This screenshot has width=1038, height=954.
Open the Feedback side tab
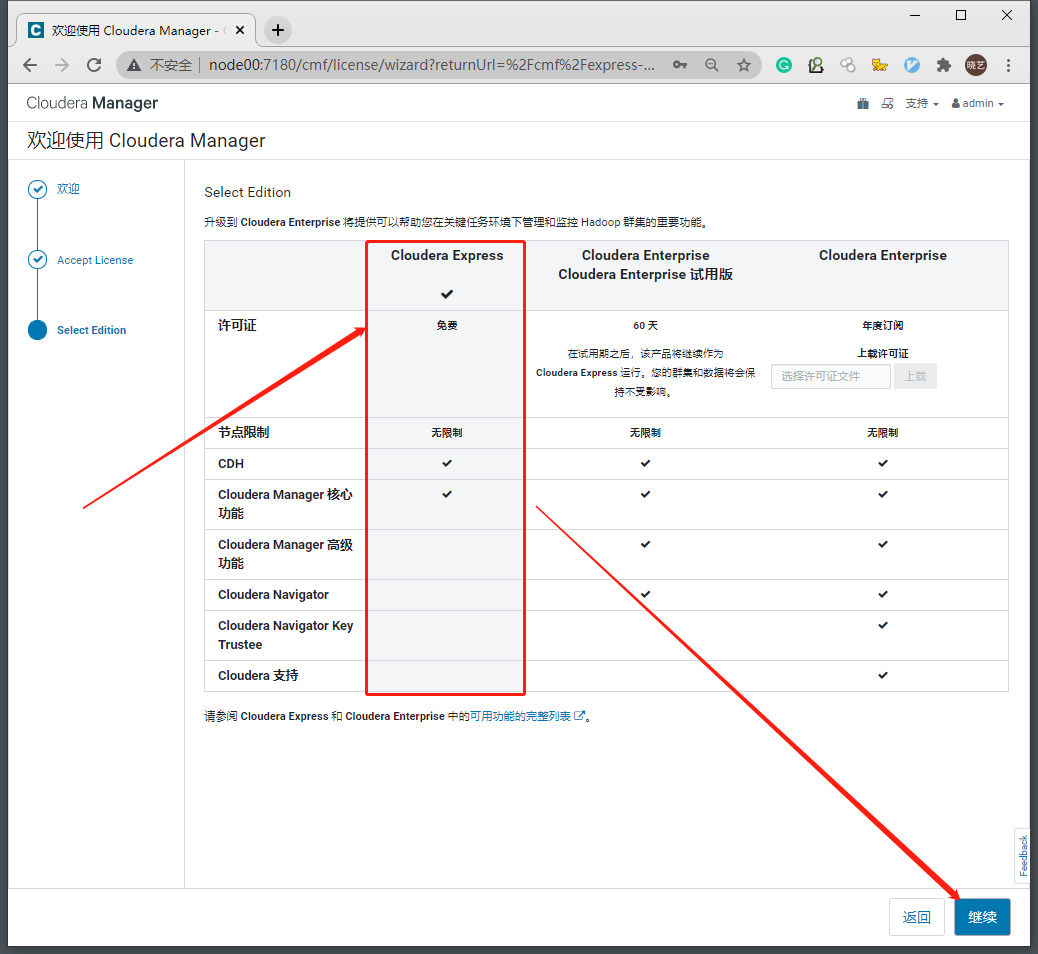[x=1023, y=855]
